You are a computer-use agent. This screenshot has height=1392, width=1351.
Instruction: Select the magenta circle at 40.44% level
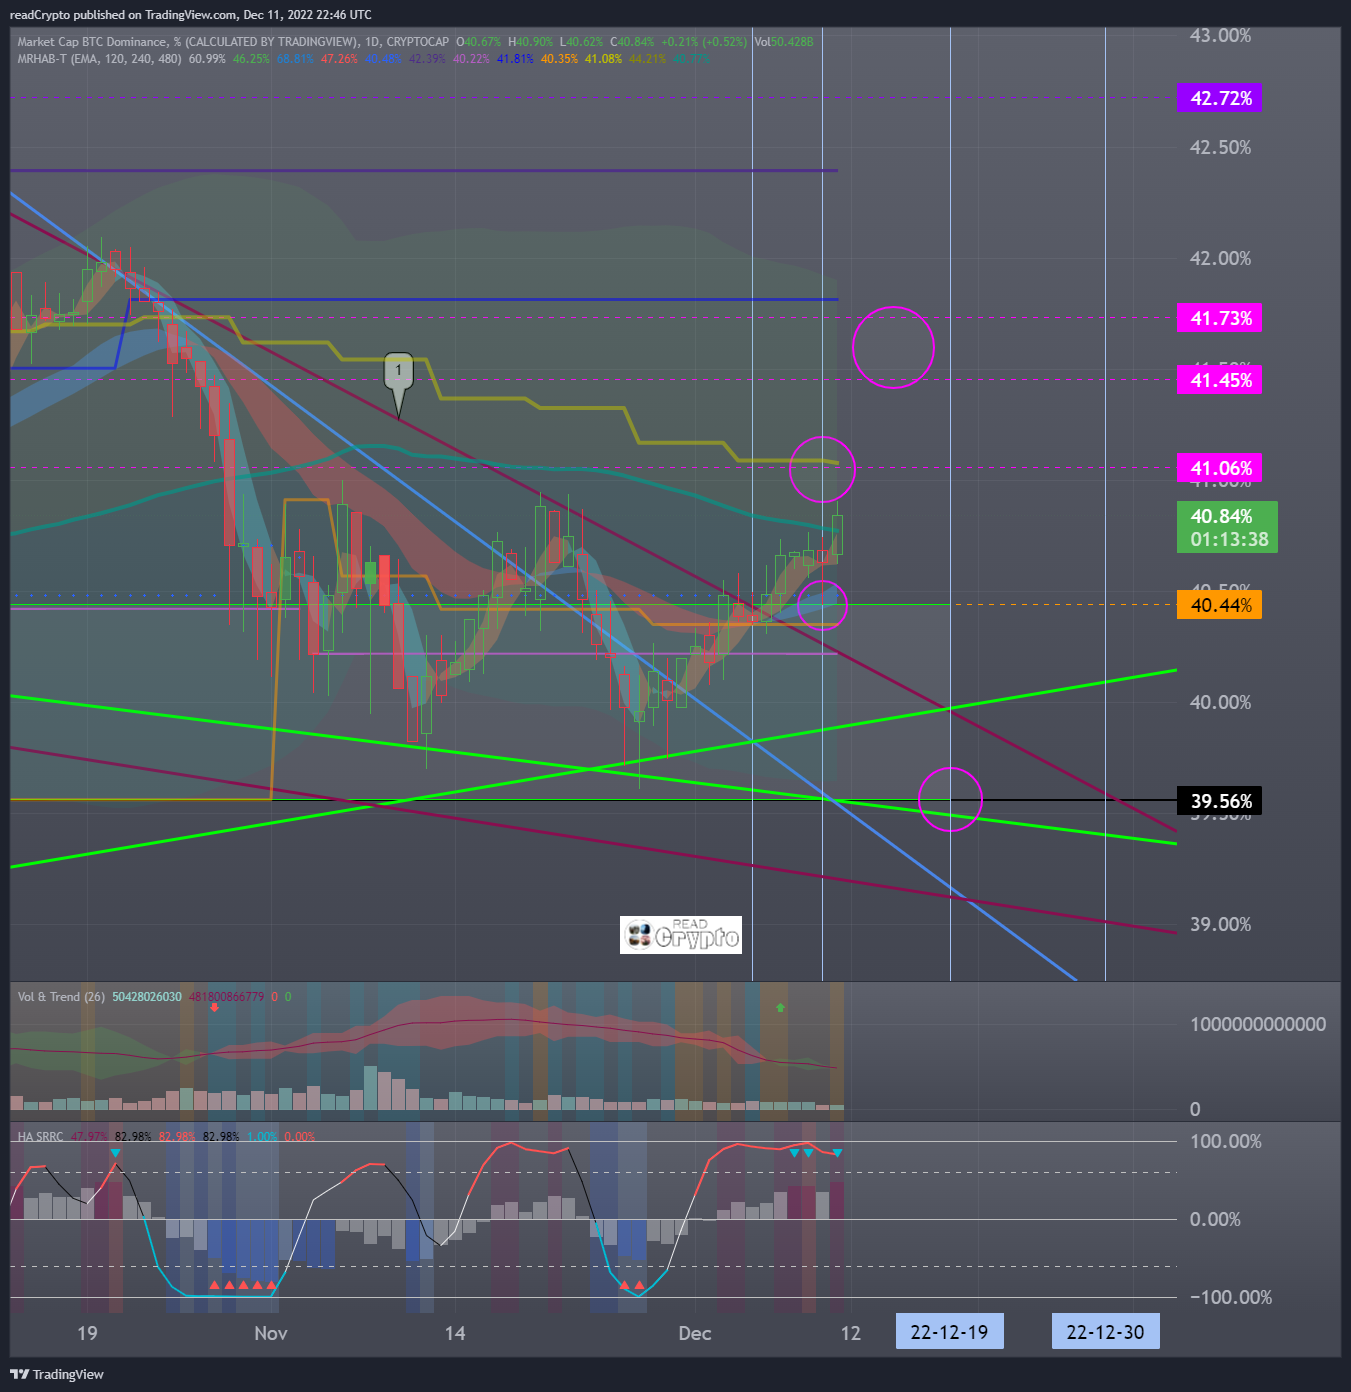coord(822,604)
